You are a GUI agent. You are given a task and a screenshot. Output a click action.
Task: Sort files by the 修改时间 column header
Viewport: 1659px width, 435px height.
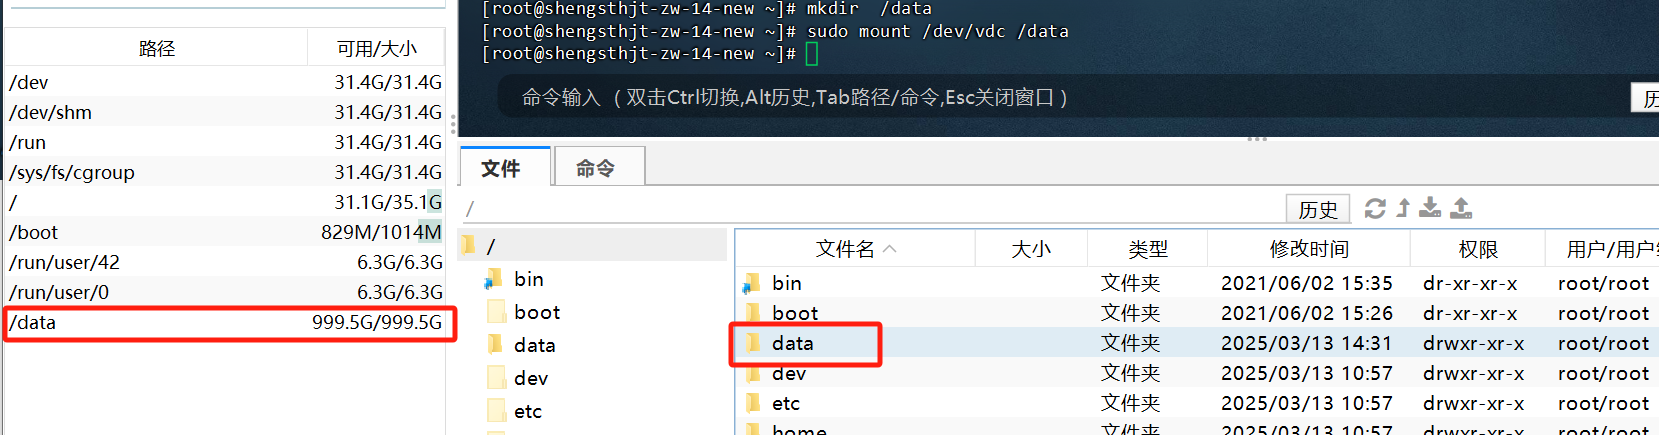1308,249
